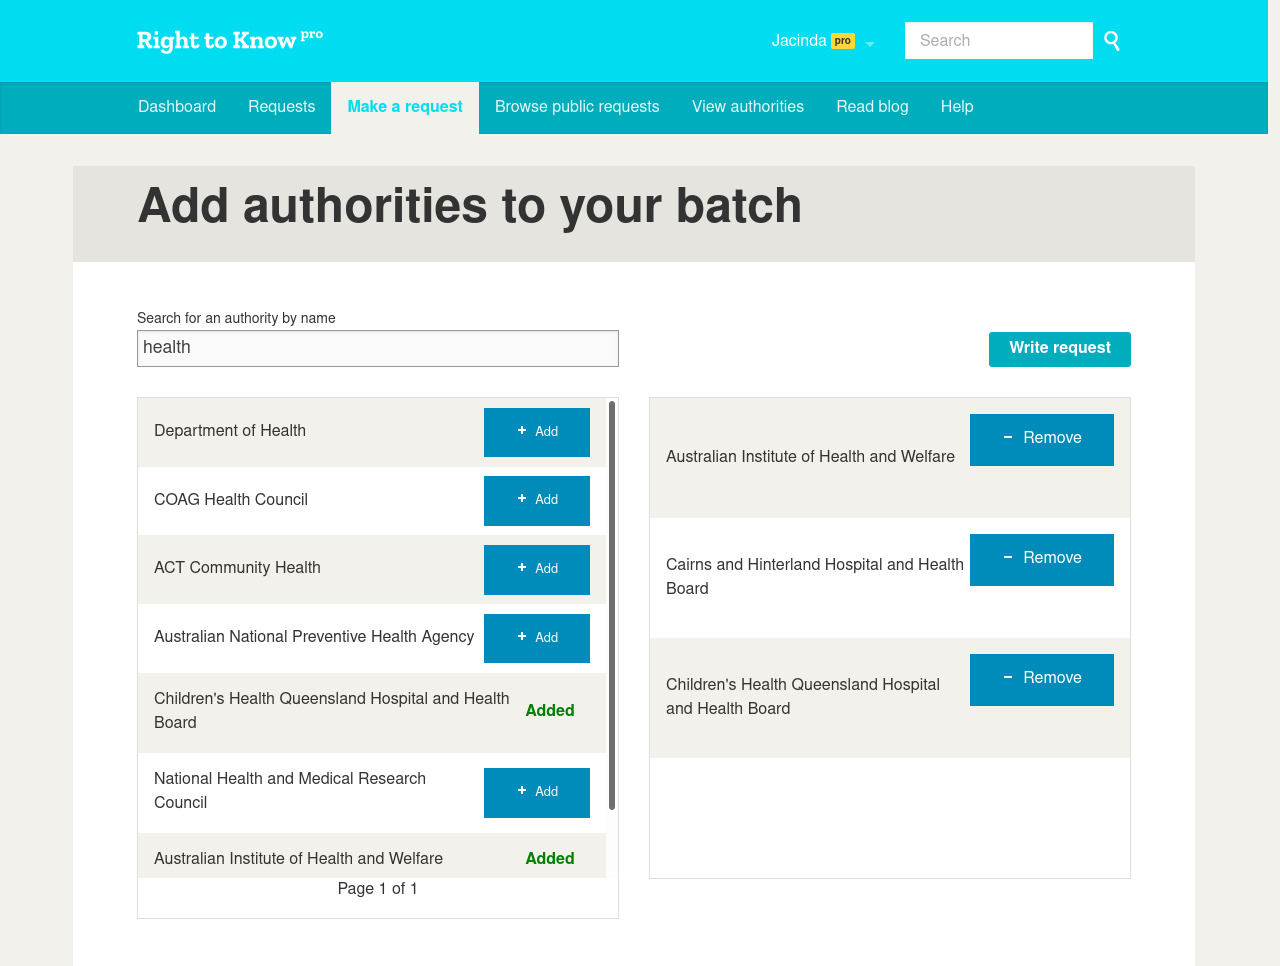Select Browse public requests in navigation
The width and height of the screenshot is (1280, 966).
point(577,107)
